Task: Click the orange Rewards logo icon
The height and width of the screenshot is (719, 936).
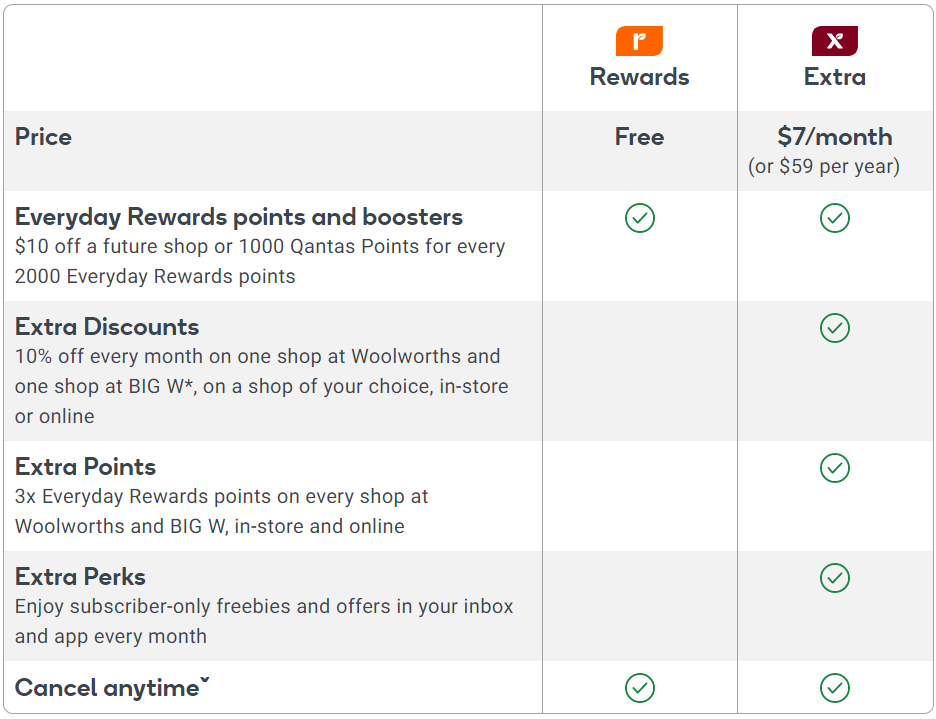Action: click(x=639, y=41)
